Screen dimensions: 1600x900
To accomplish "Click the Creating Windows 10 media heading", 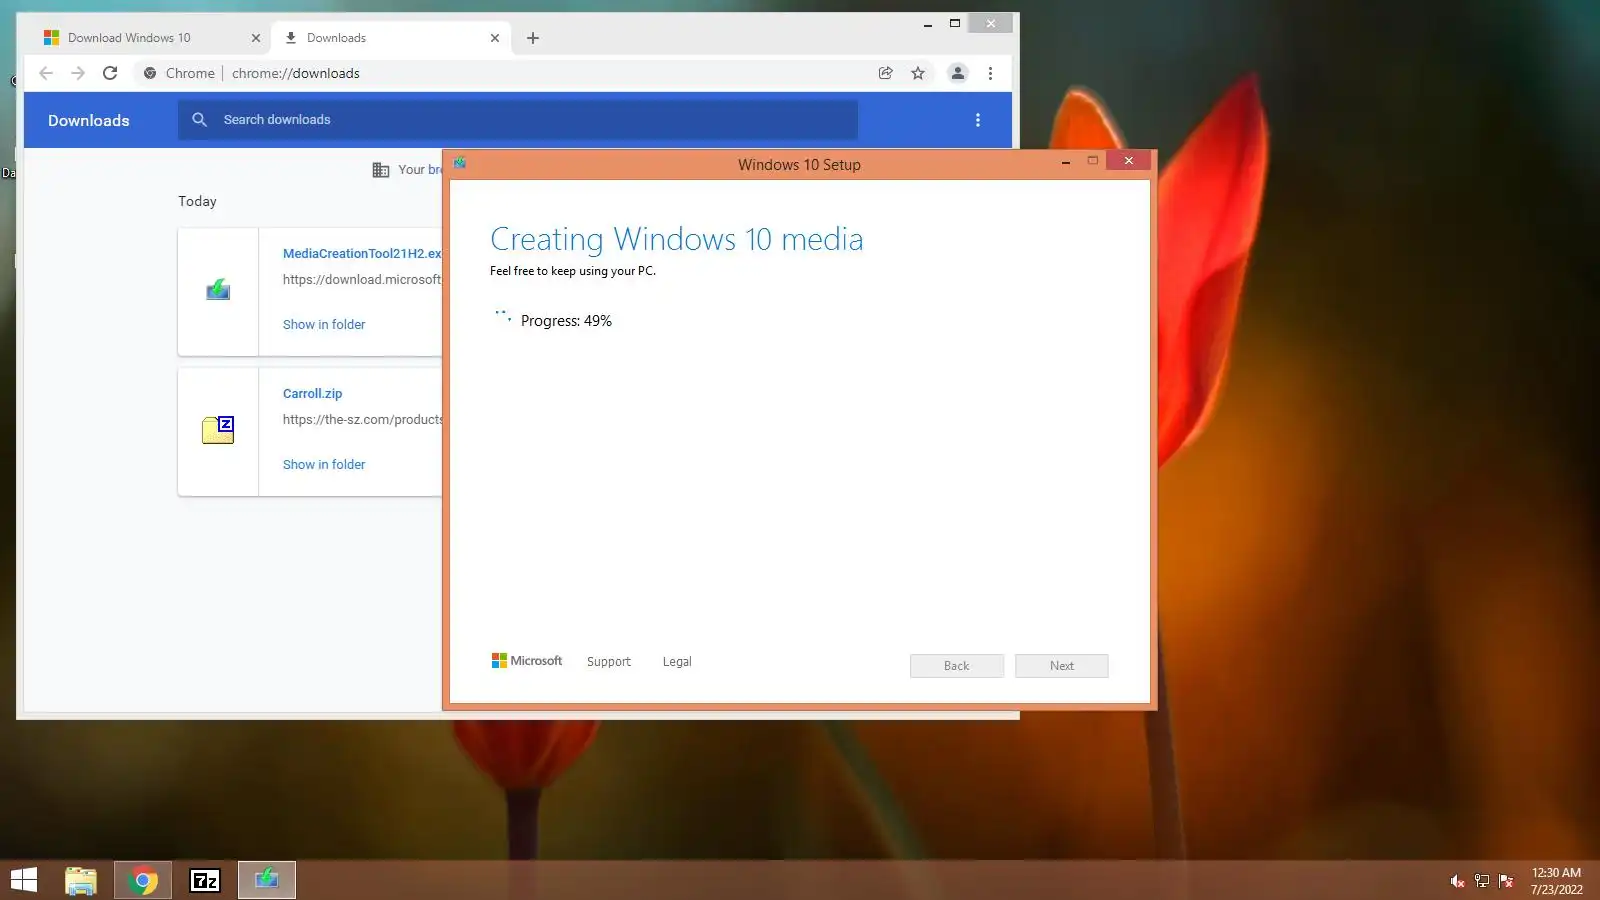I will (677, 240).
